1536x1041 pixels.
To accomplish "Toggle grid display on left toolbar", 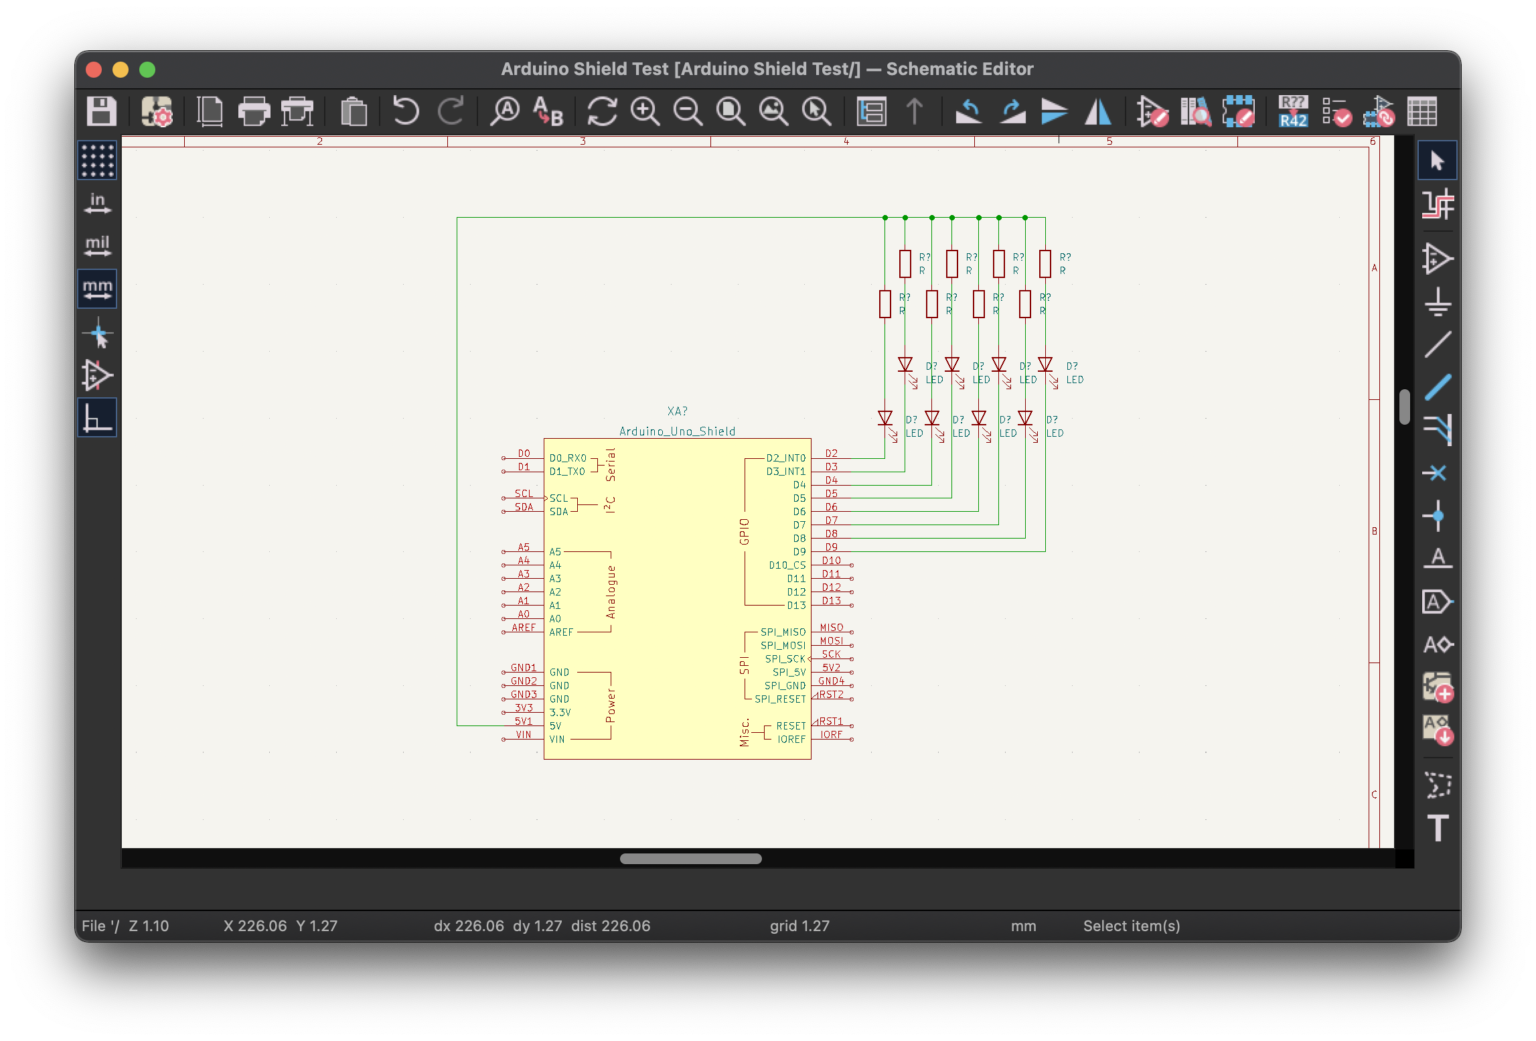I will click(x=97, y=160).
